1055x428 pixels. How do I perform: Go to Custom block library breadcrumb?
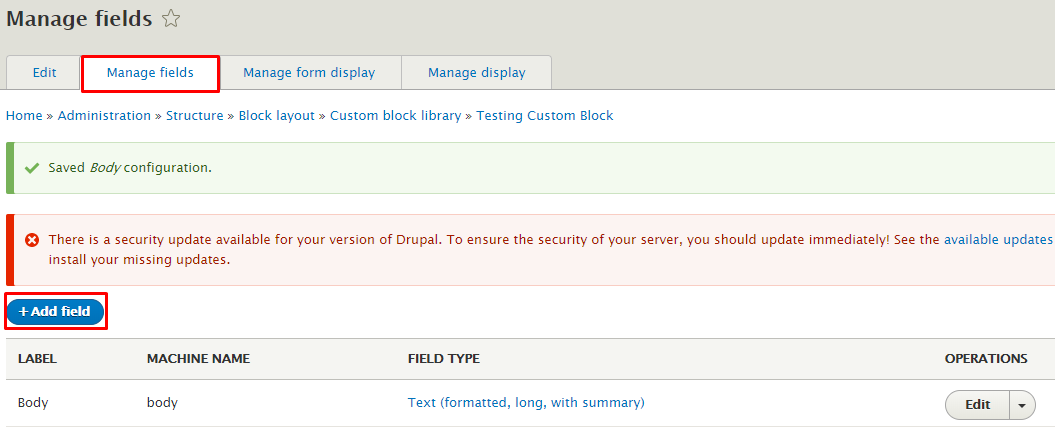pyautogui.click(x=396, y=116)
